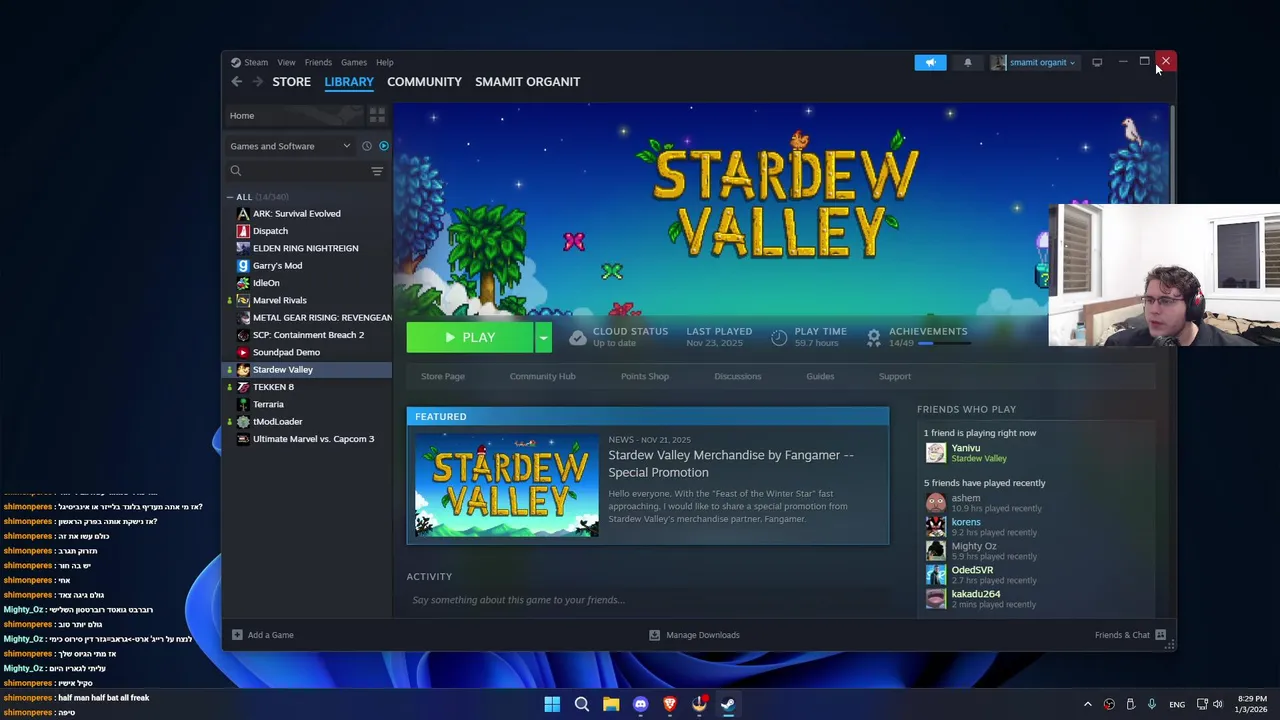Open the Discussions link

coord(738,376)
